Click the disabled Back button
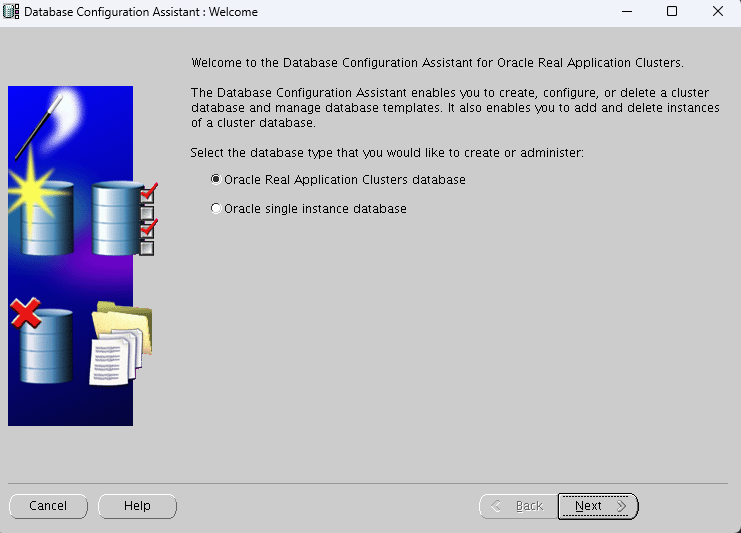741x533 pixels. (519, 506)
